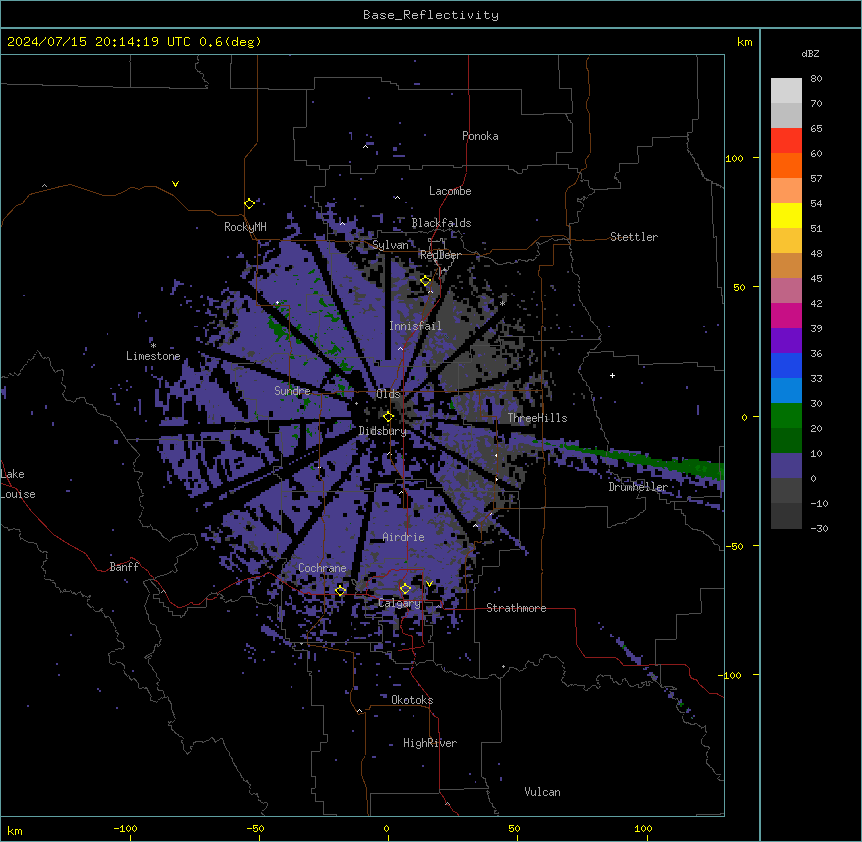Click the Lacombe city label
The width and height of the screenshot is (862, 842).
click(x=450, y=191)
